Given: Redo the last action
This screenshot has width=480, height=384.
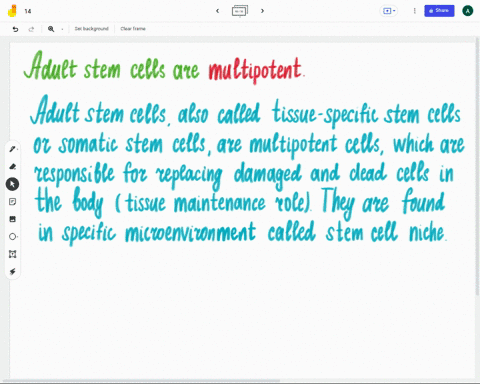Looking at the screenshot, I should (x=31, y=29).
